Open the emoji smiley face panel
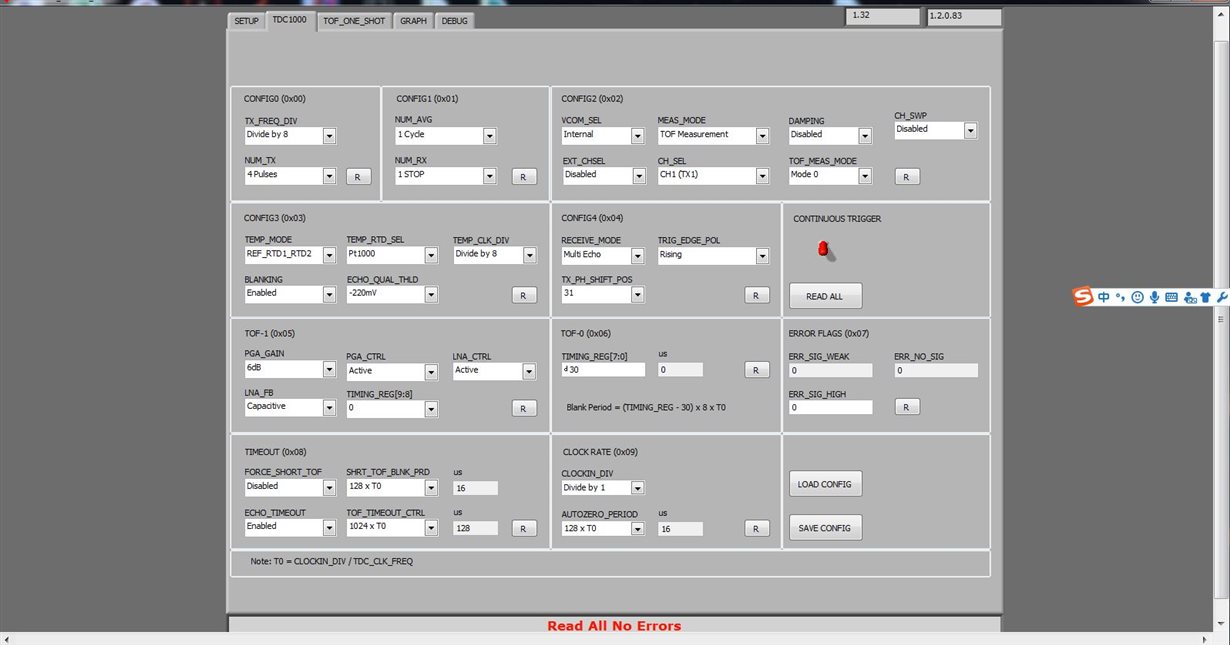Screen dimensions: 1230x645 [x=1137, y=297]
